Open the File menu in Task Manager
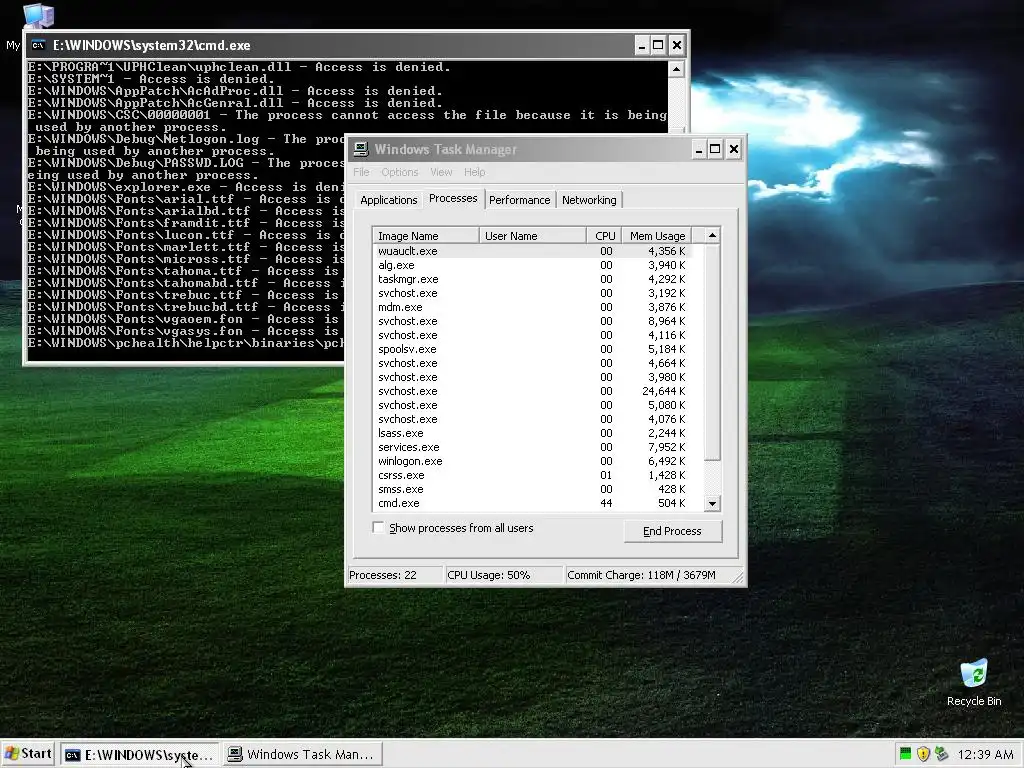 pos(361,172)
